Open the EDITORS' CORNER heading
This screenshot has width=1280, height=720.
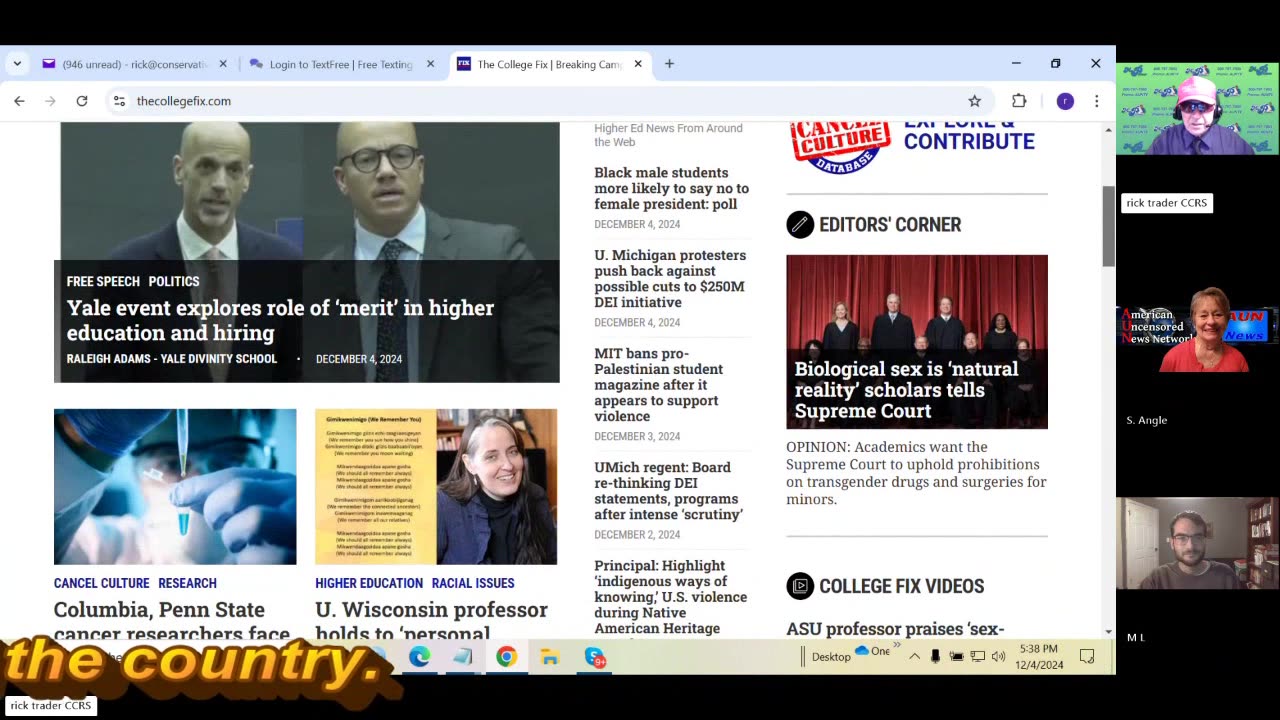click(890, 225)
